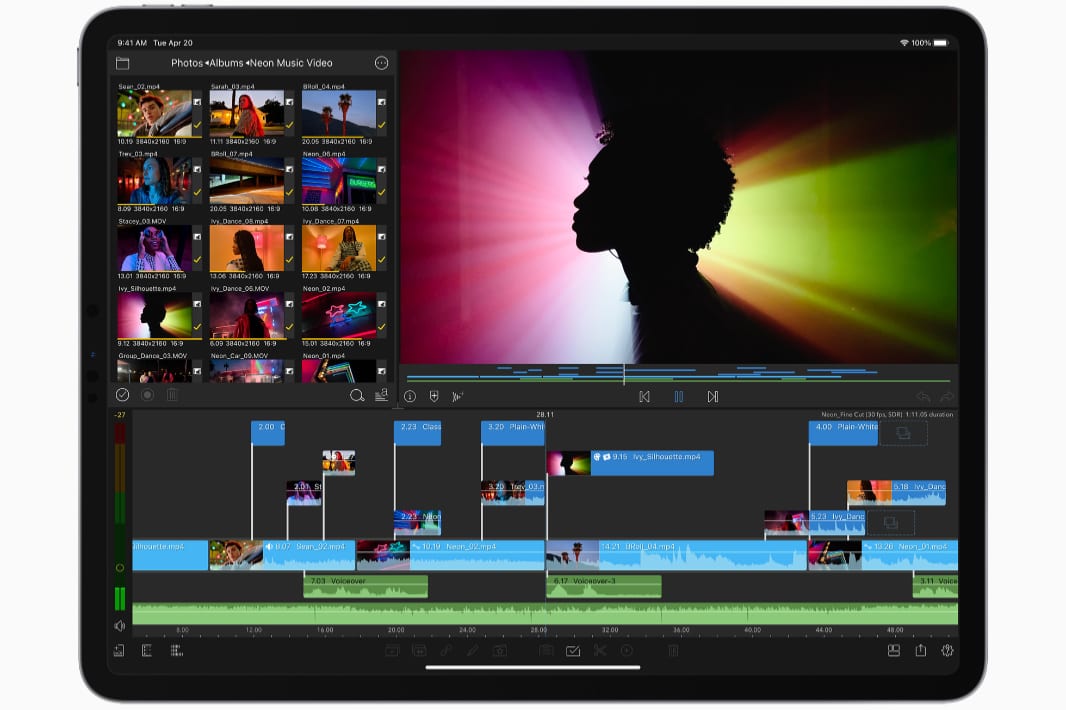Screen dimensions: 1066x710
Task: Open the library more options menu
Action: pos(381,63)
